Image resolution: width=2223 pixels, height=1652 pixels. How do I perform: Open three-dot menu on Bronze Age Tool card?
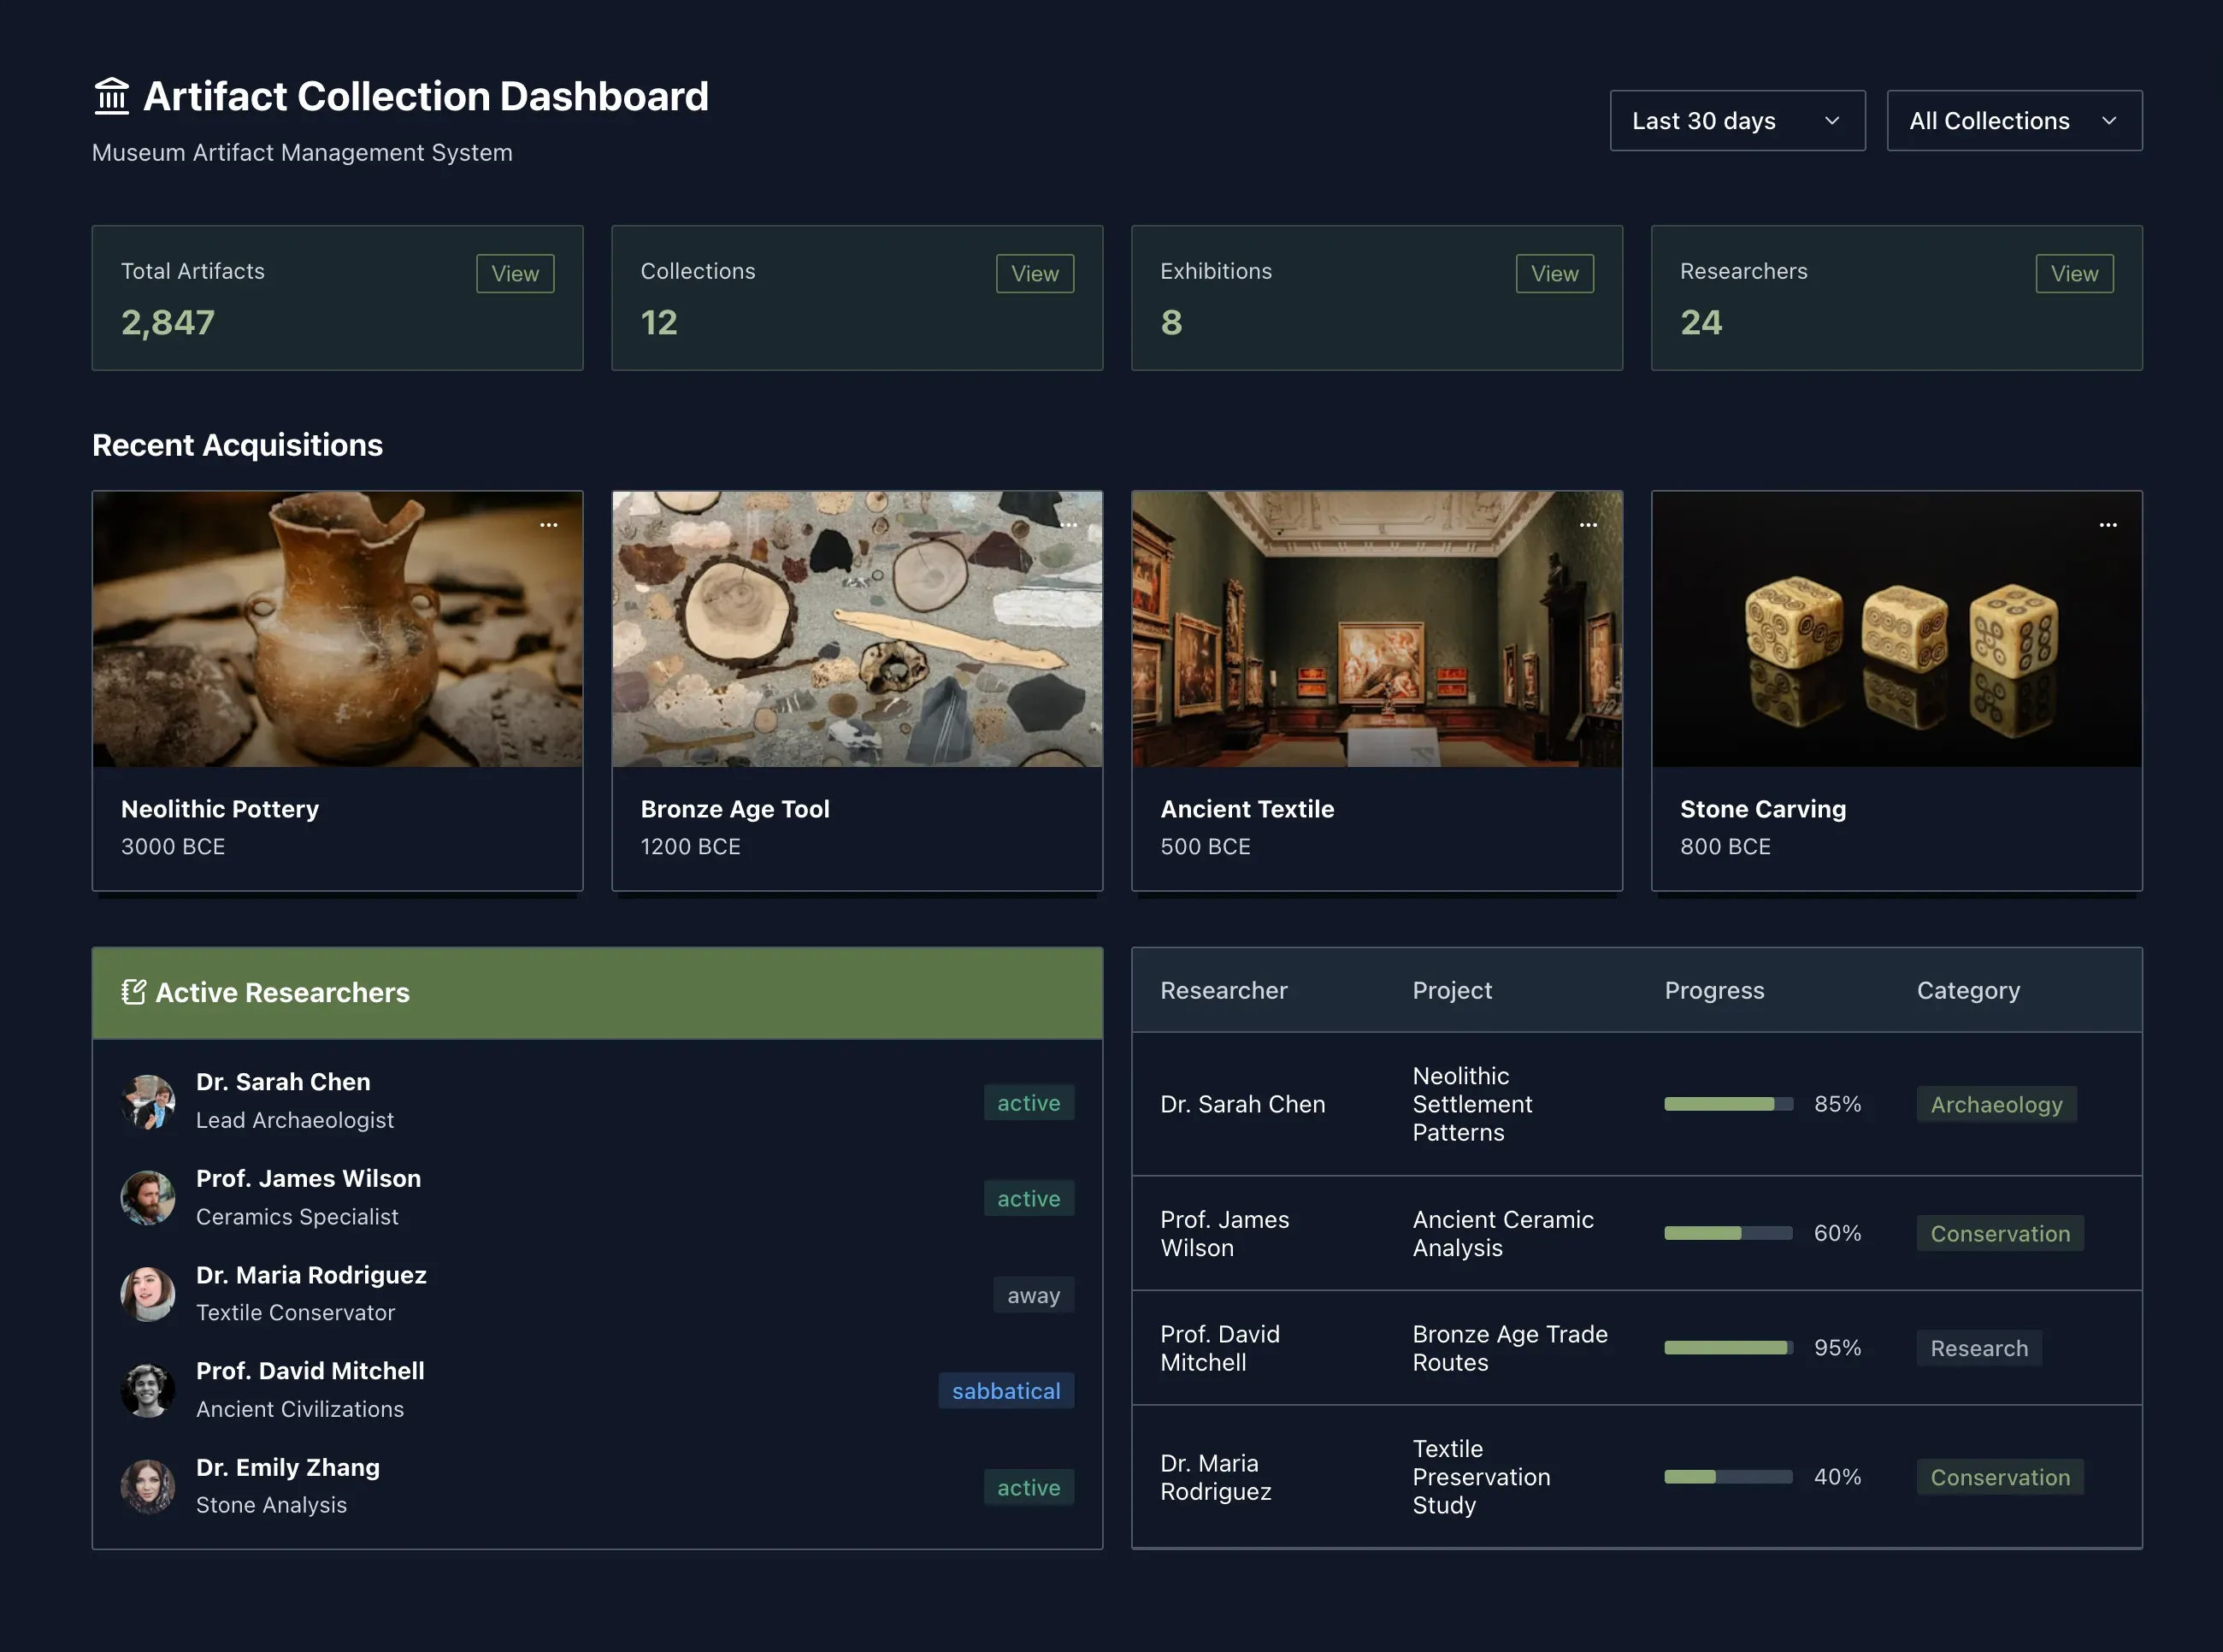click(1068, 525)
